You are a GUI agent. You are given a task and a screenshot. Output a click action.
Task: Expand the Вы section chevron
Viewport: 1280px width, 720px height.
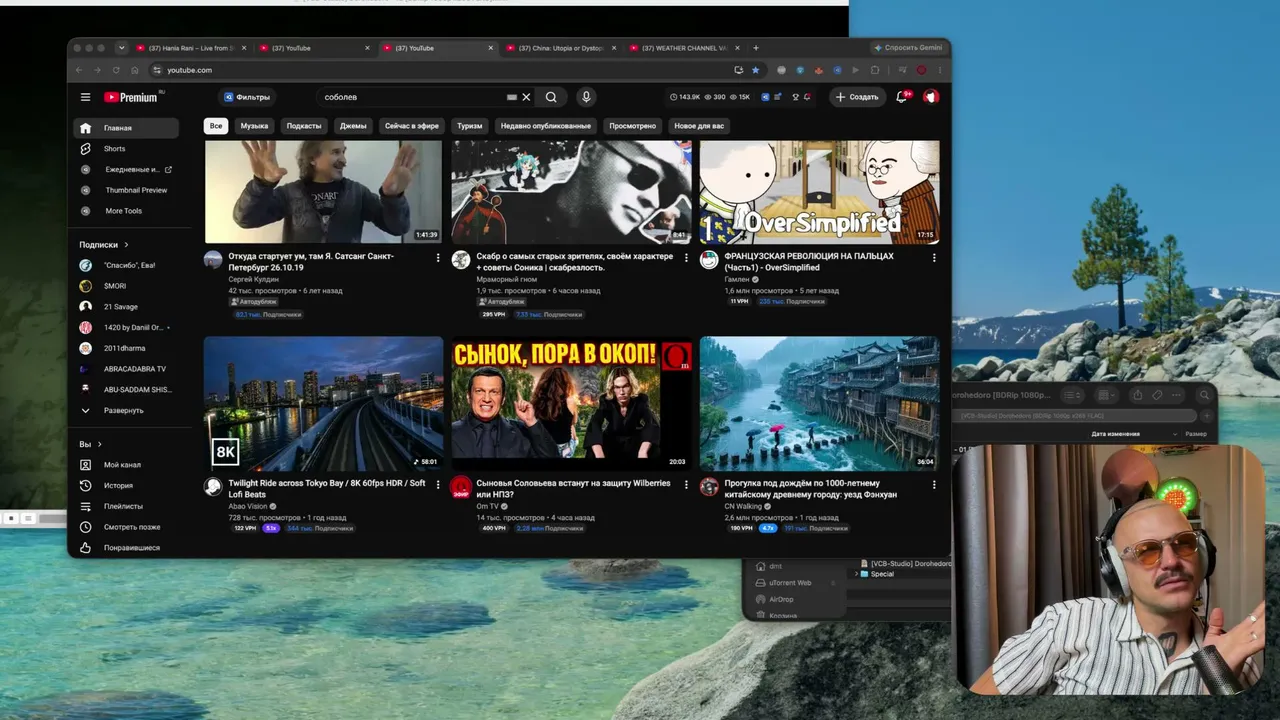(99, 444)
